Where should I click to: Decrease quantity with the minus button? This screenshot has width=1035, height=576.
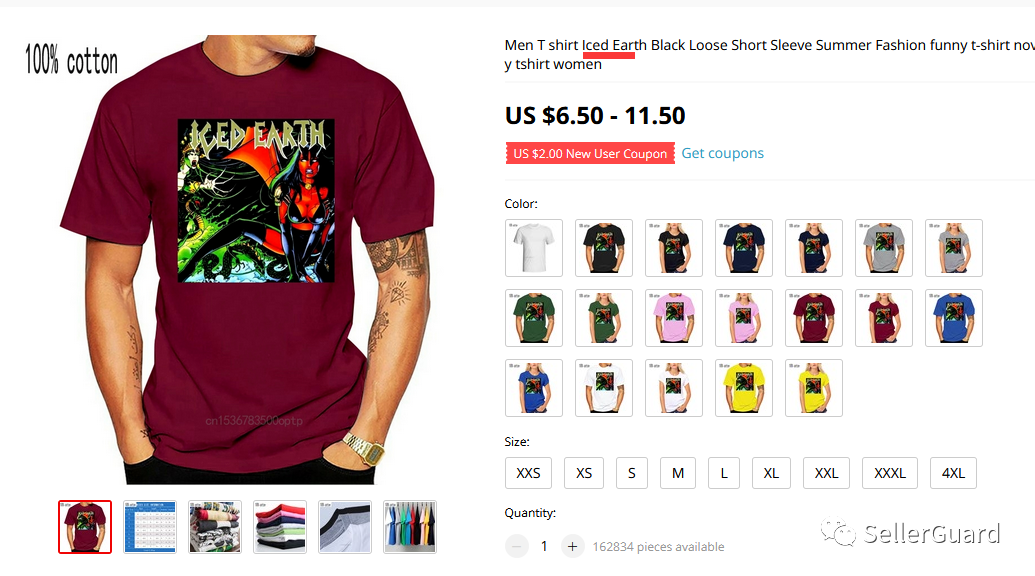tap(516, 546)
